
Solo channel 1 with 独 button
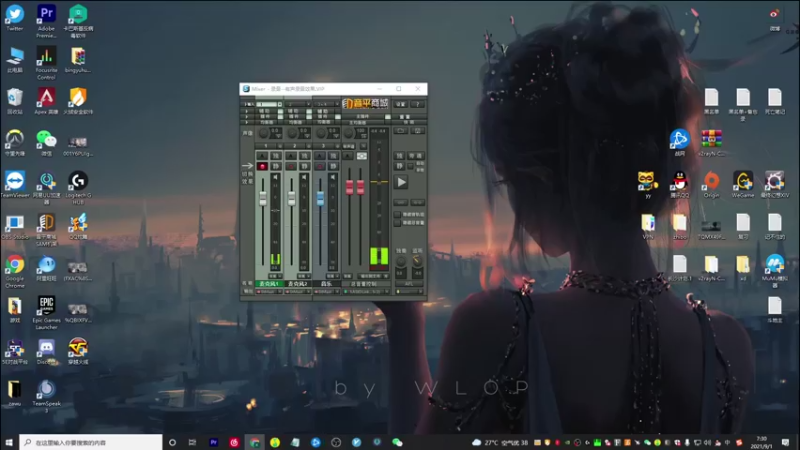[277, 156]
